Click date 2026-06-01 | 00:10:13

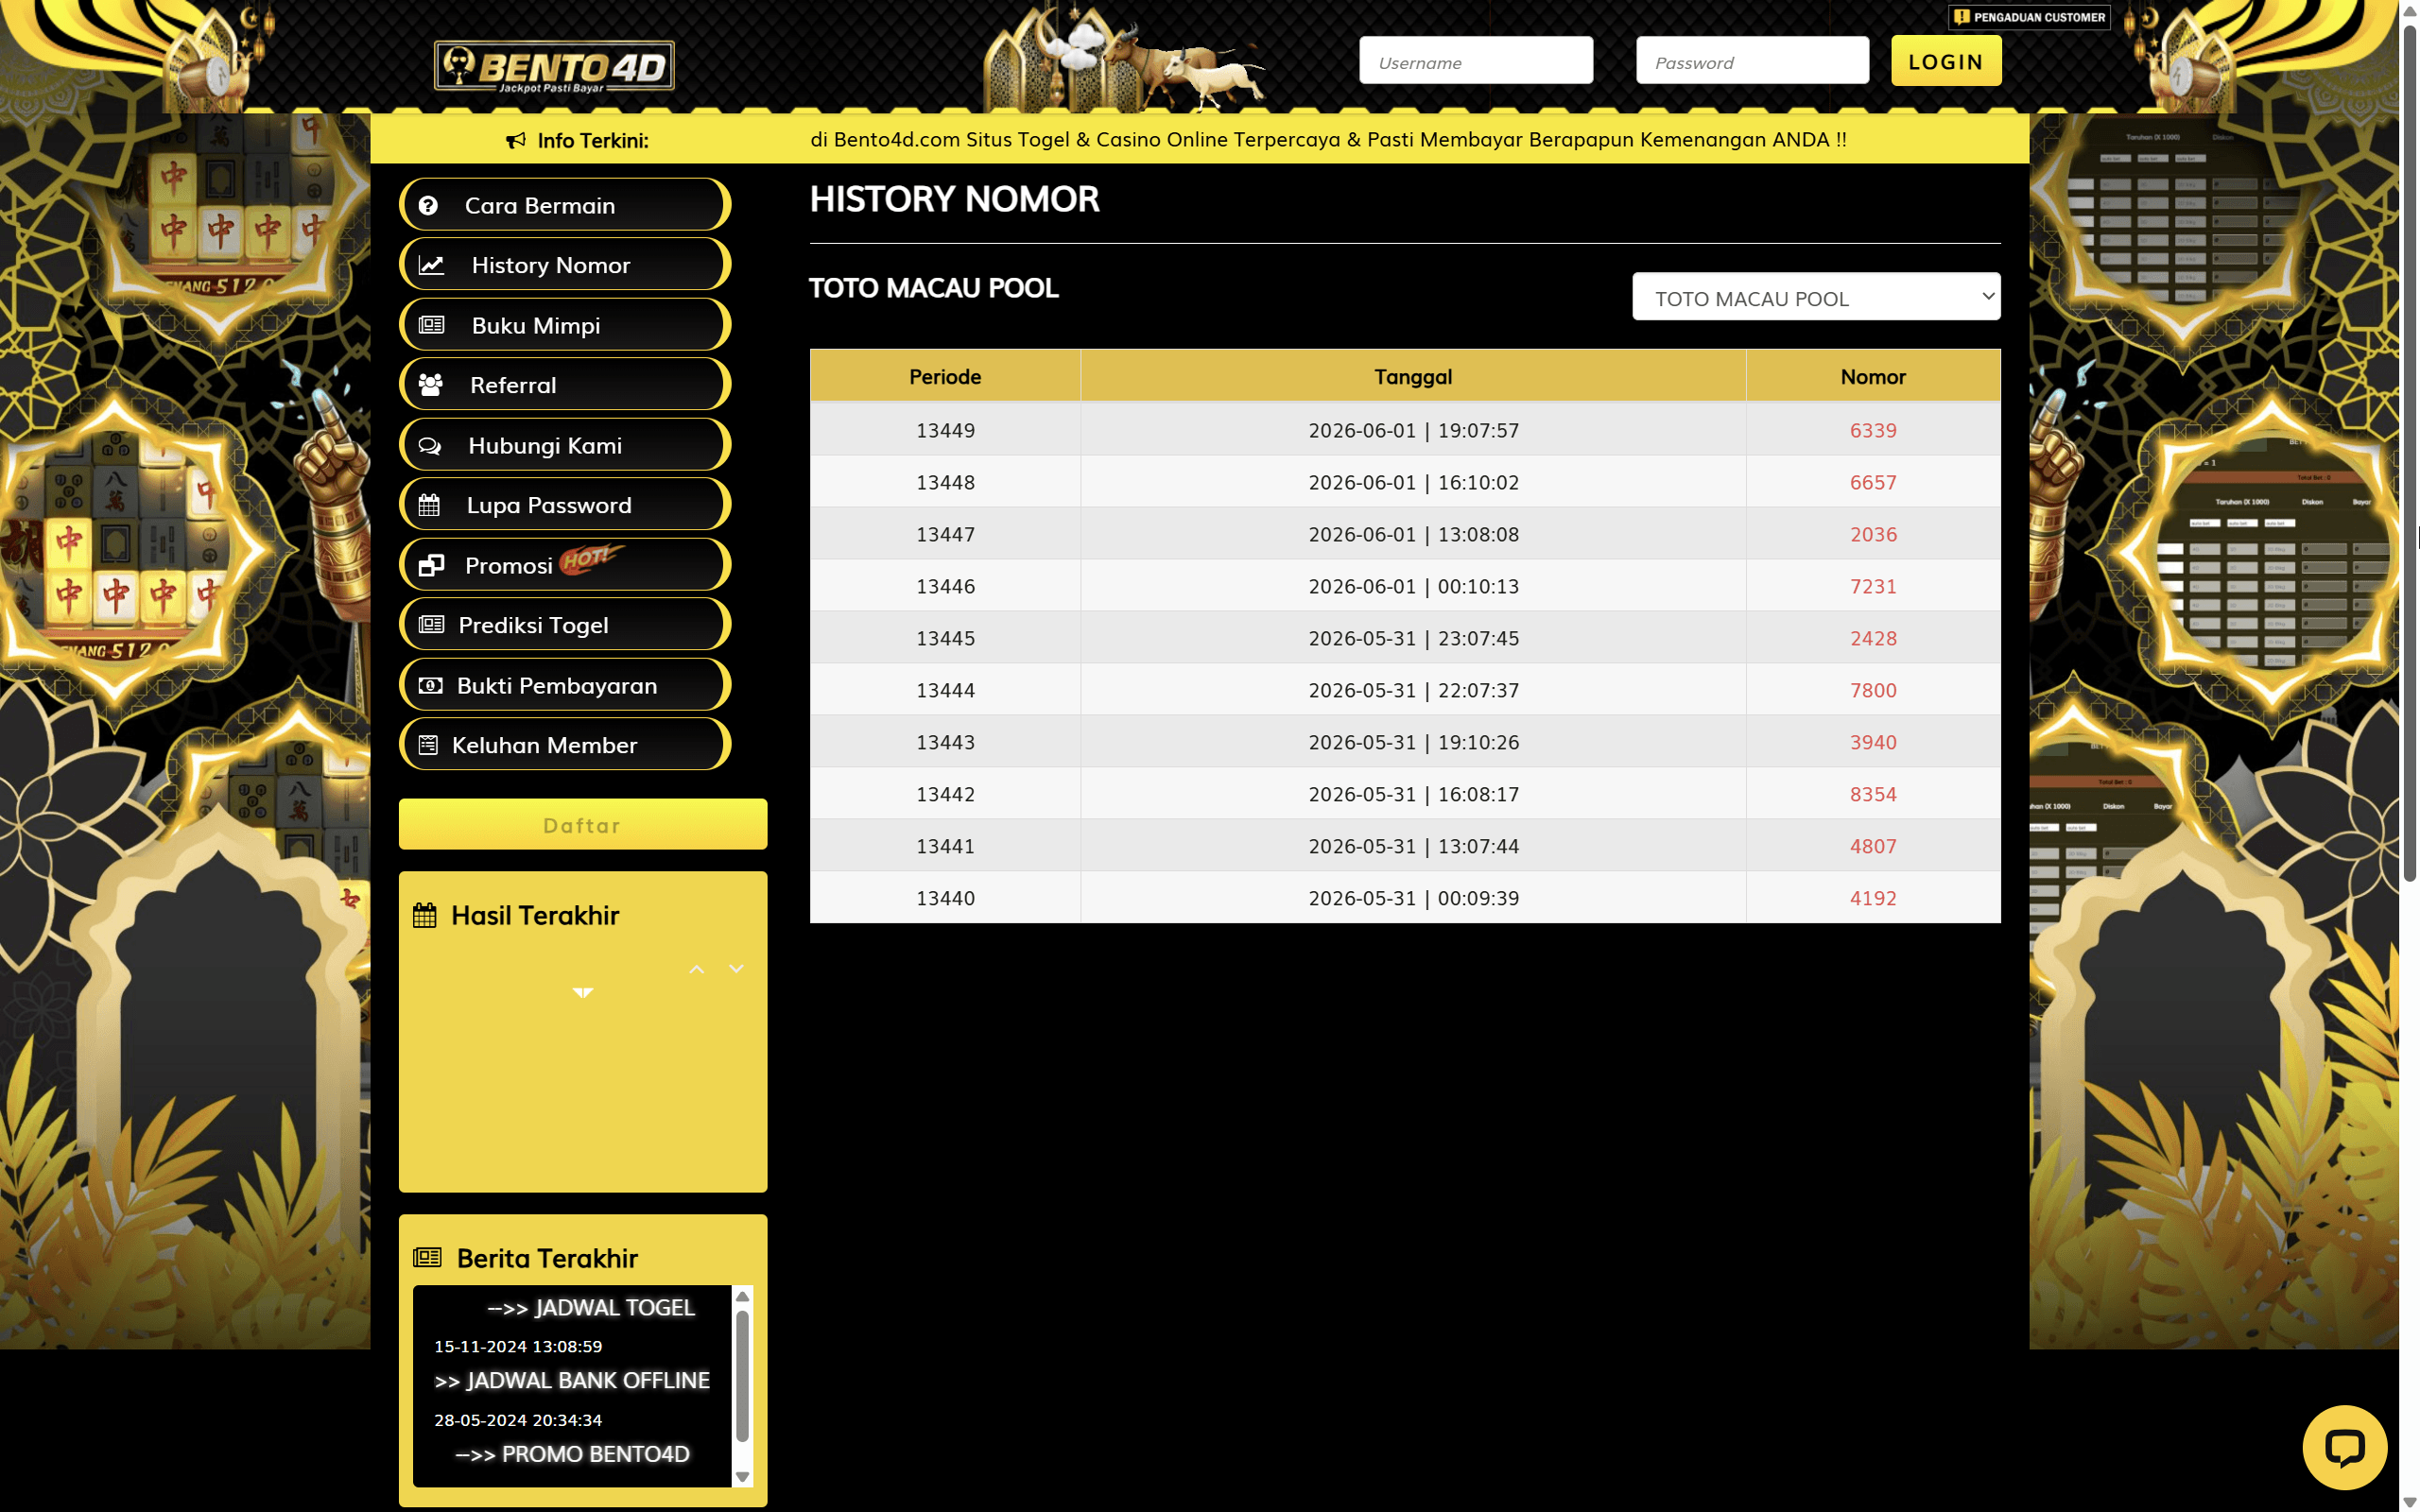tap(1413, 586)
